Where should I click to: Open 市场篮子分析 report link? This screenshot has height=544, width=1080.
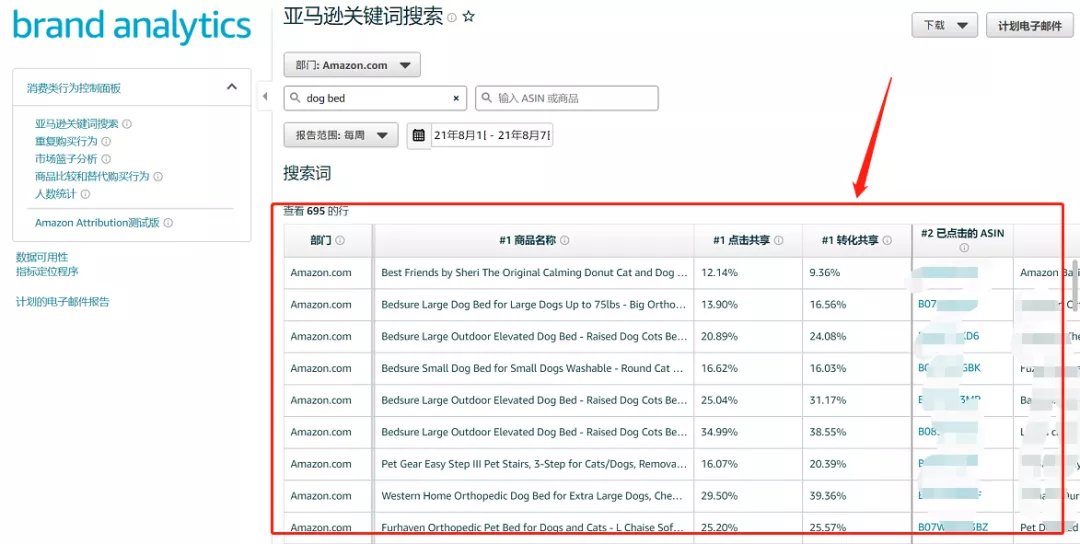pyautogui.click(x=66, y=159)
